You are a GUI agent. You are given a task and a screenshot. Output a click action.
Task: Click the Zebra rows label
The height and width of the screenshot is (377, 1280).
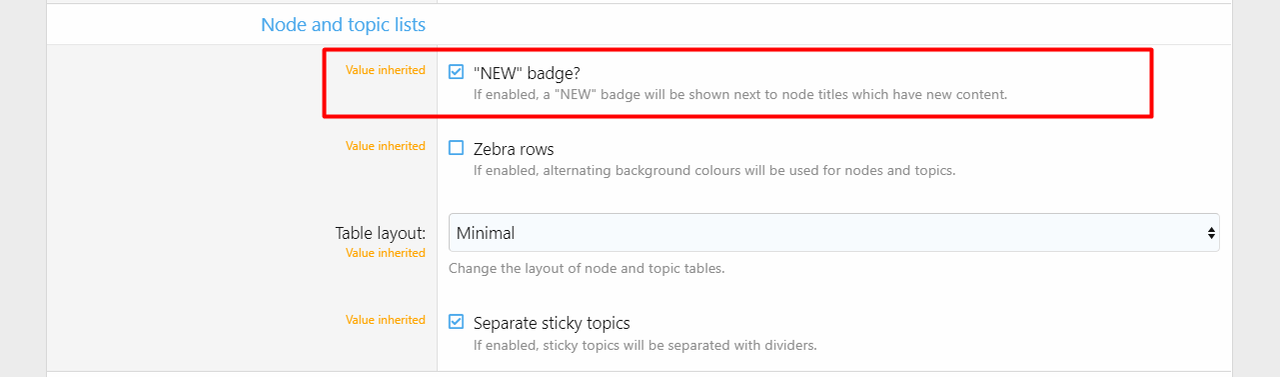[513, 149]
